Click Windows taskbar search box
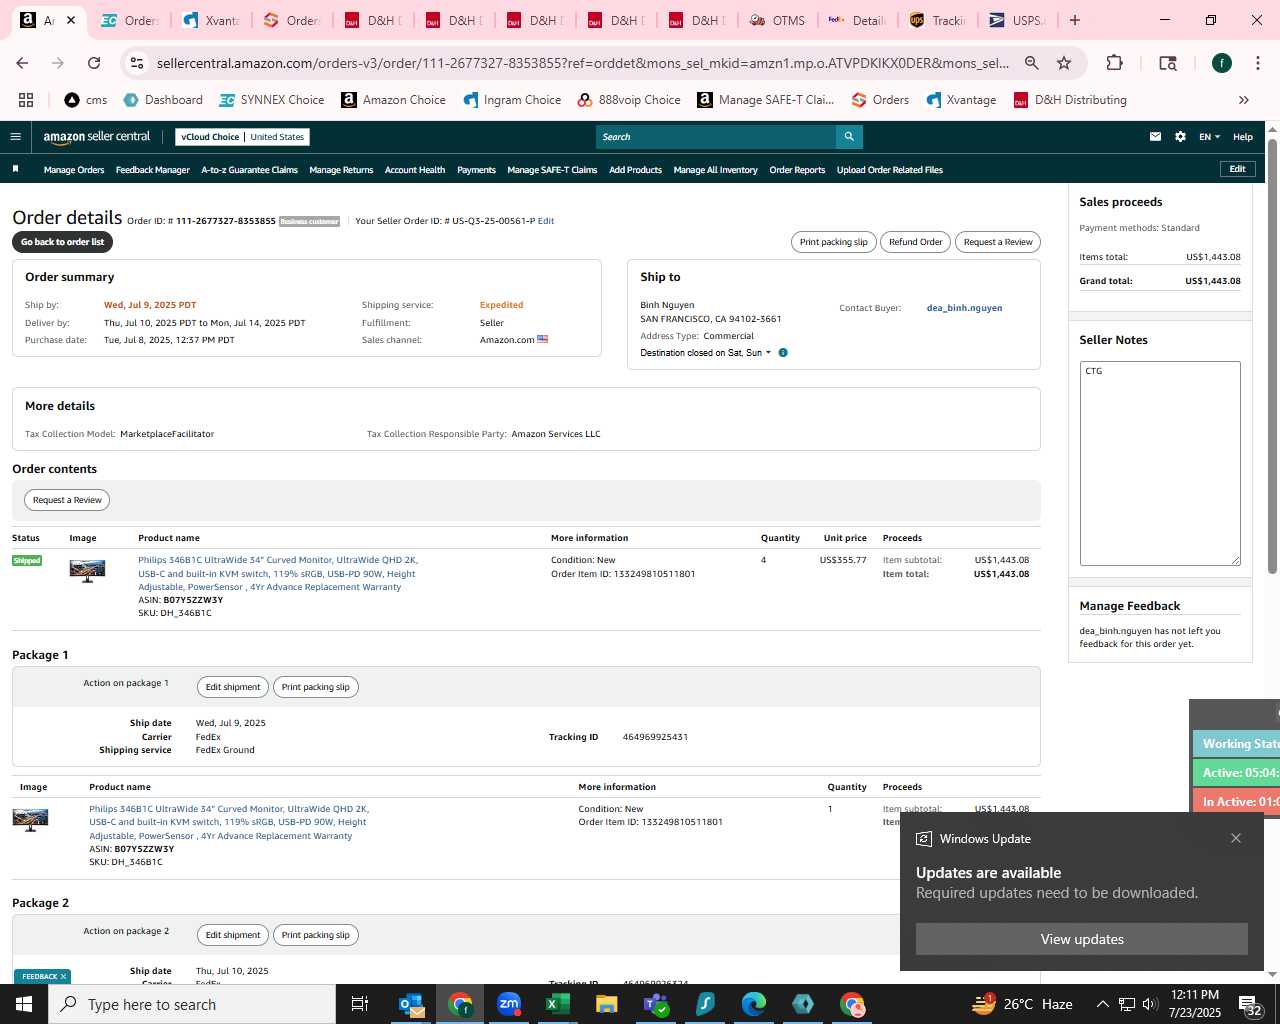 pos(192,1004)
